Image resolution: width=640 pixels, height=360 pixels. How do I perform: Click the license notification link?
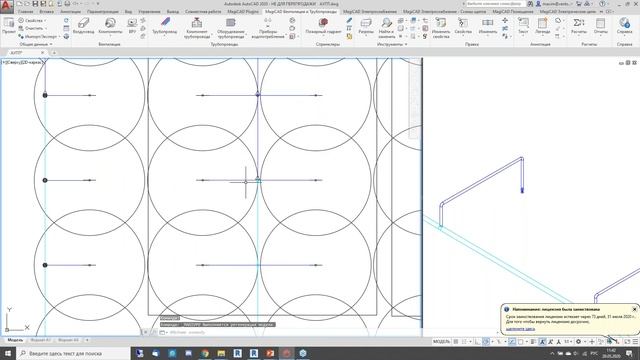[520, 329]
